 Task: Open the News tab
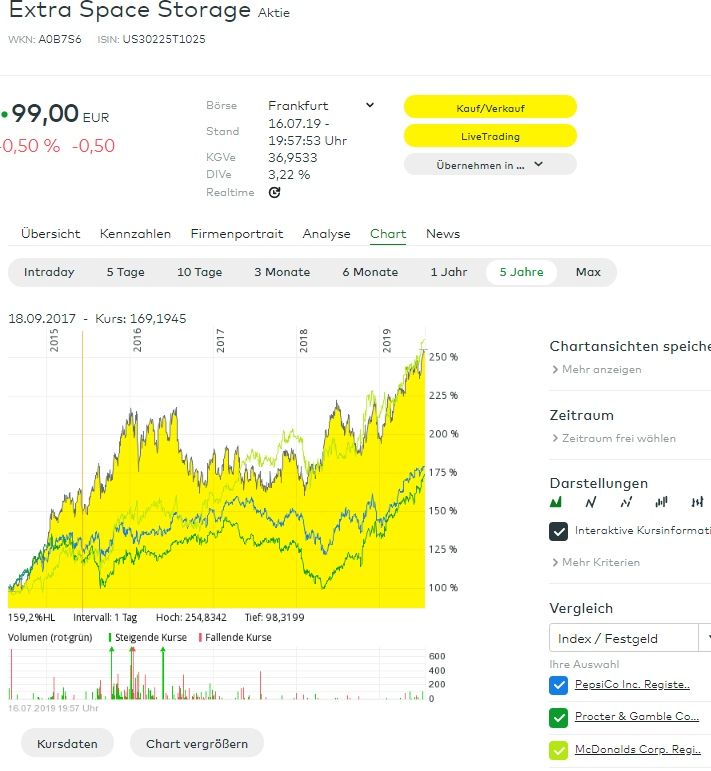pyautogui.click(x=443, y=234)
